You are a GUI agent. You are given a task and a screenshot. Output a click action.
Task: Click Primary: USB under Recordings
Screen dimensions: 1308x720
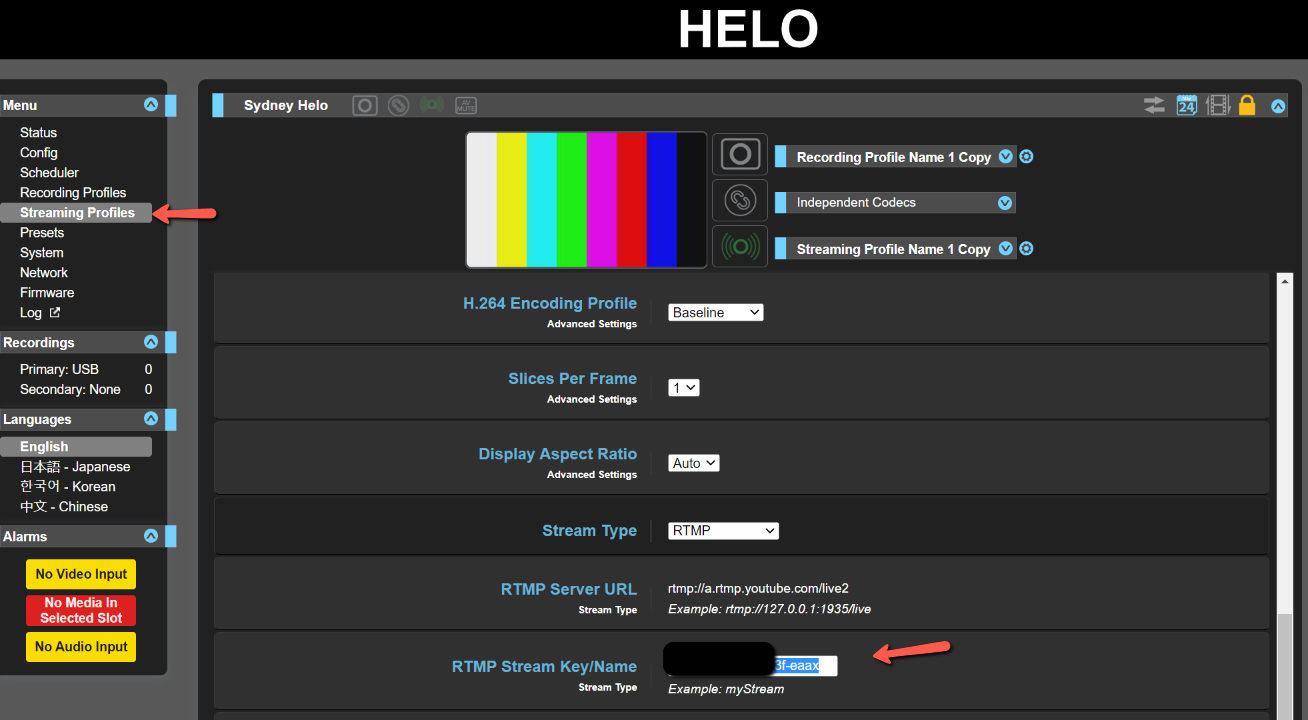59,369
